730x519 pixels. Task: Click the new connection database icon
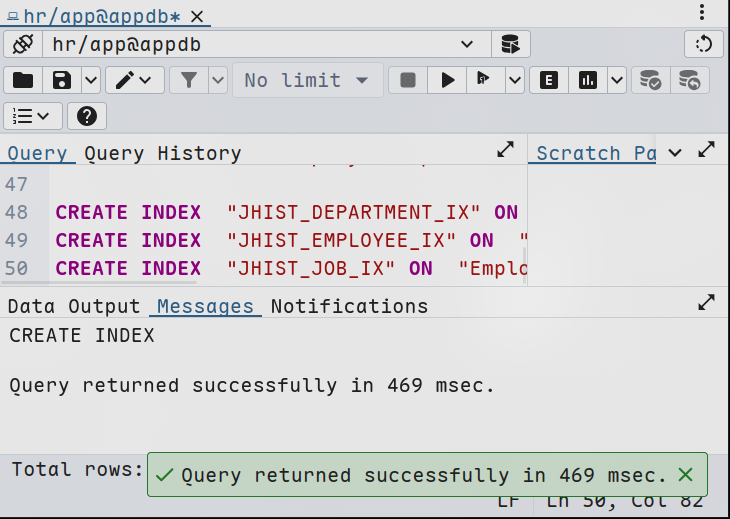pyautogui.click(x=510, y=44)
